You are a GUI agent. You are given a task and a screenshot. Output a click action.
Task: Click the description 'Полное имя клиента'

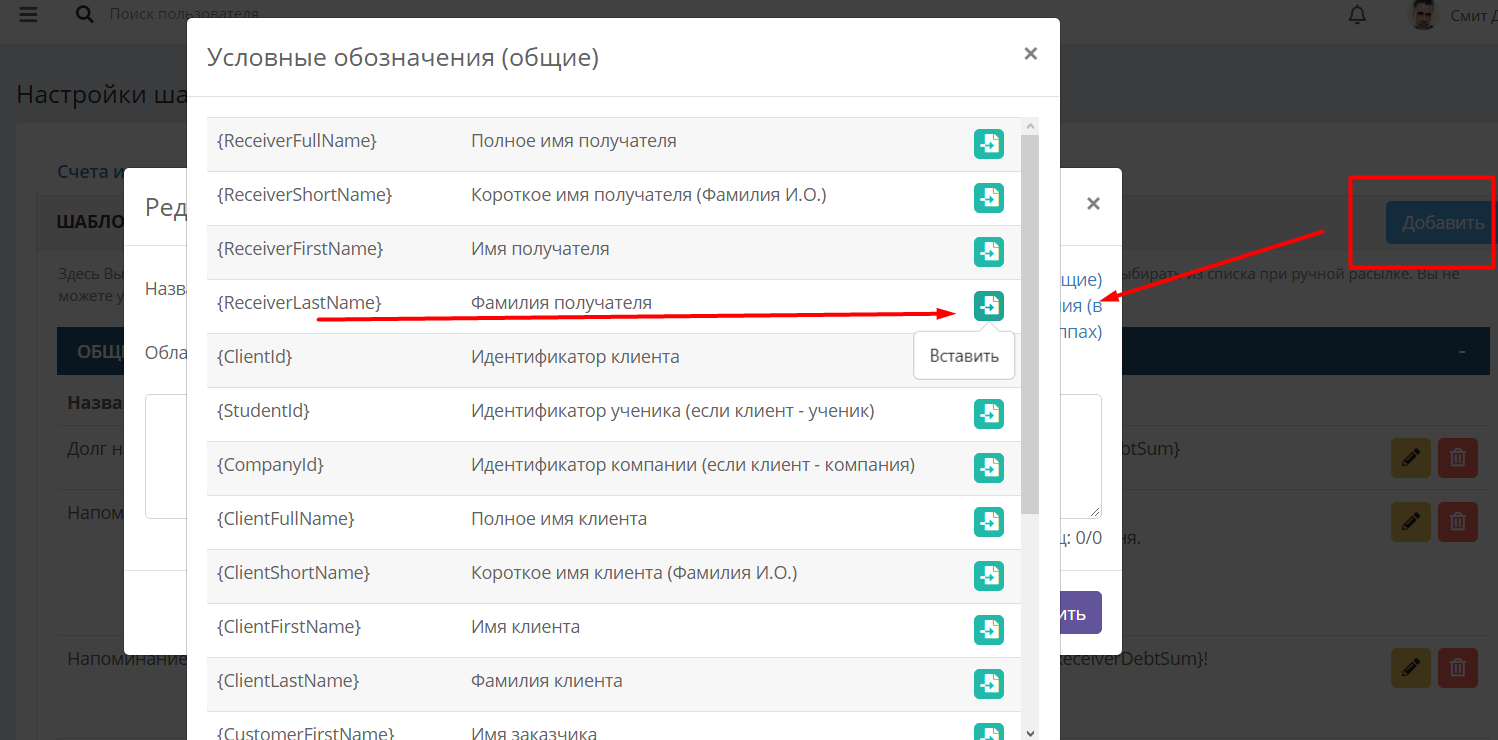click(559, 519)
